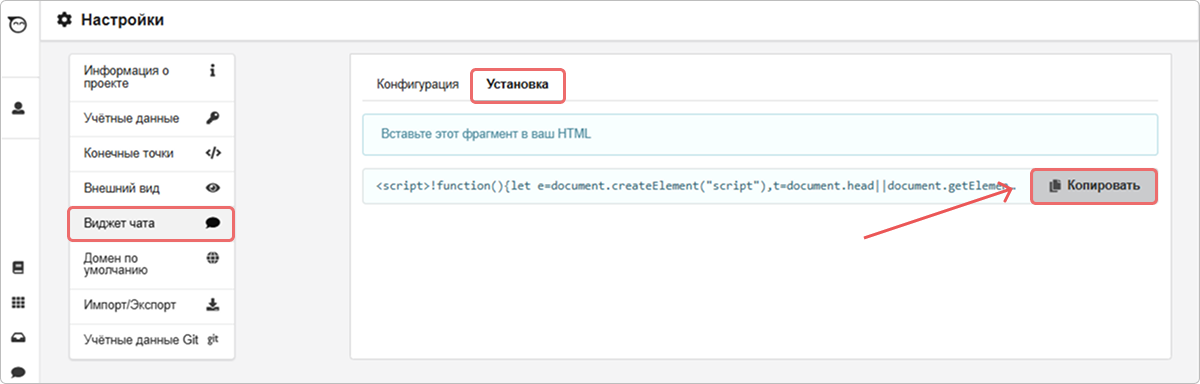The height and width of the screenshot is (384, 1200).
Task: Open Внешний вид settings section
Action: tap(152, 188)
